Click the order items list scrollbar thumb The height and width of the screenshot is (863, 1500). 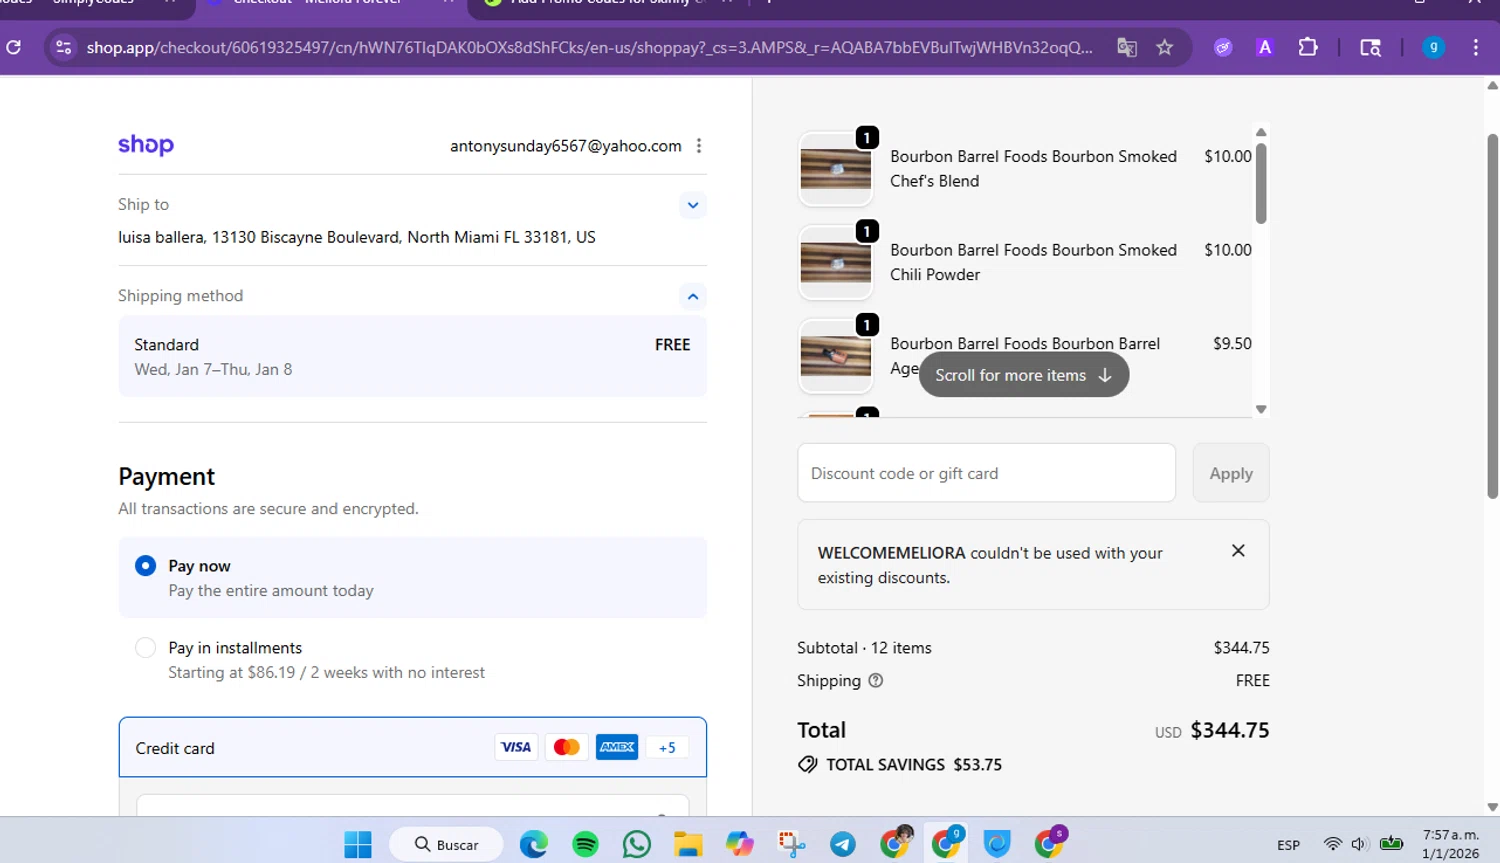1261,184
